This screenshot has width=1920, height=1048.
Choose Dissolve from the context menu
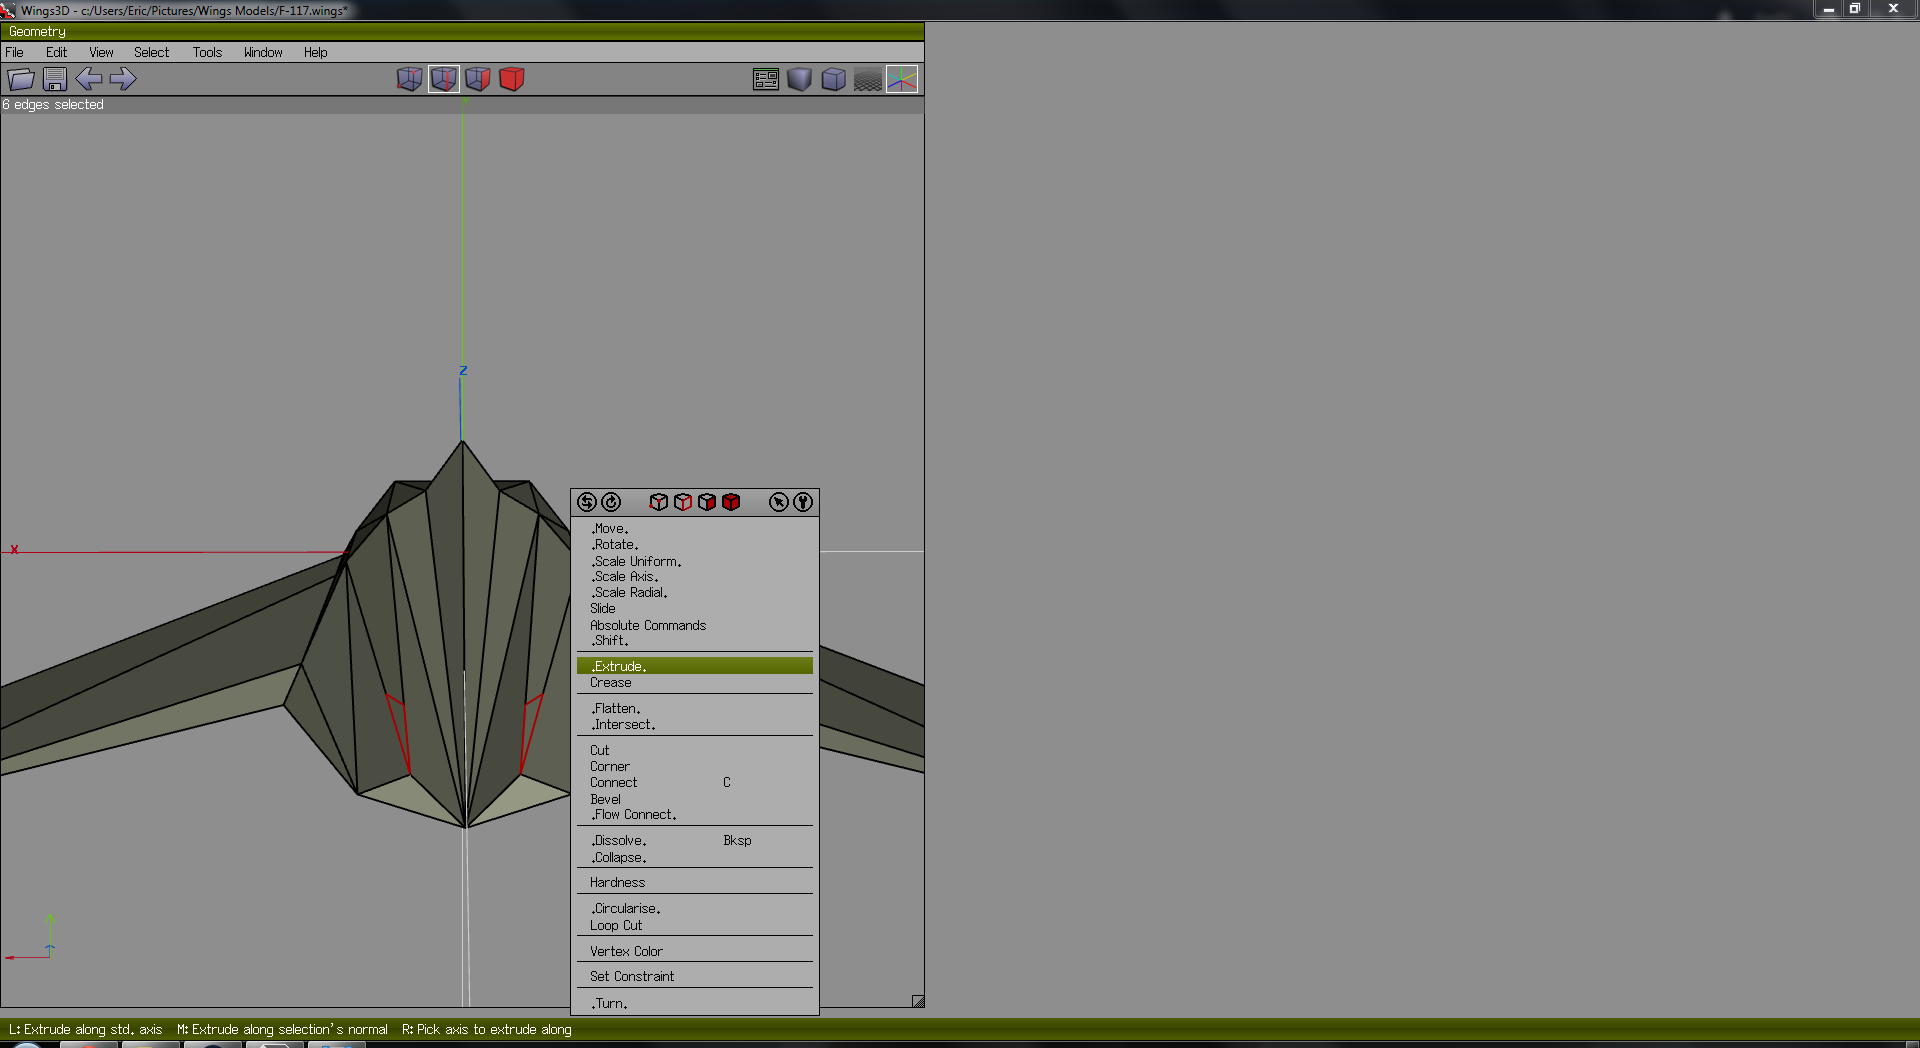coord(695,841)
